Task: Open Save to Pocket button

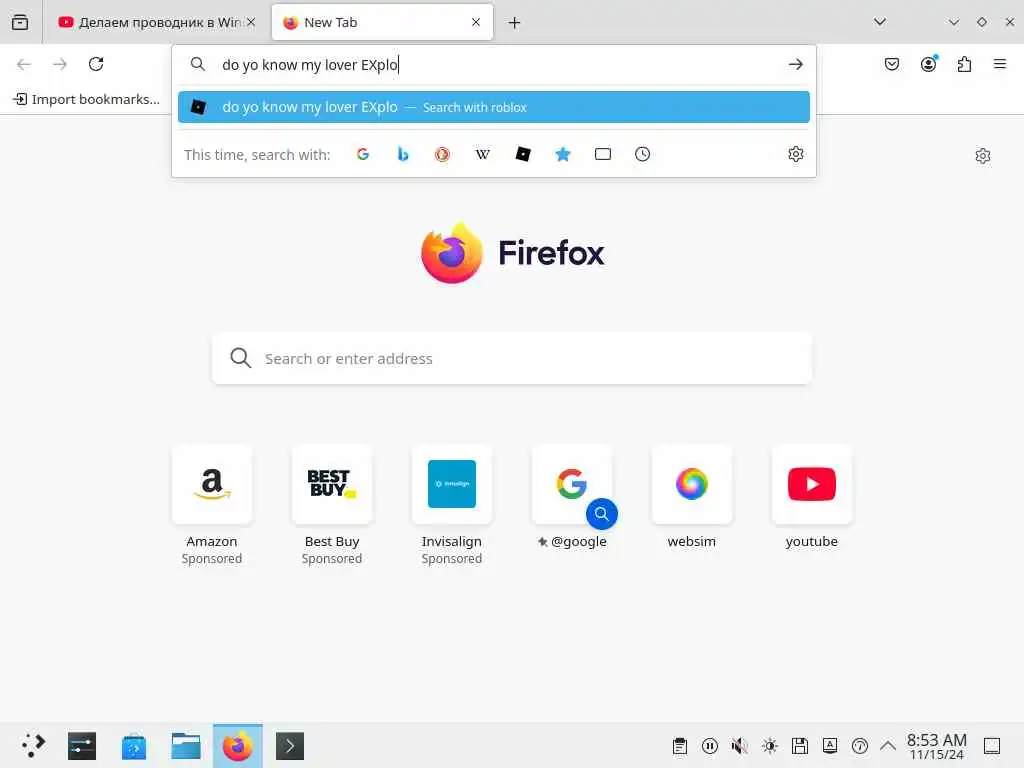Action: (x=892, y=64)
